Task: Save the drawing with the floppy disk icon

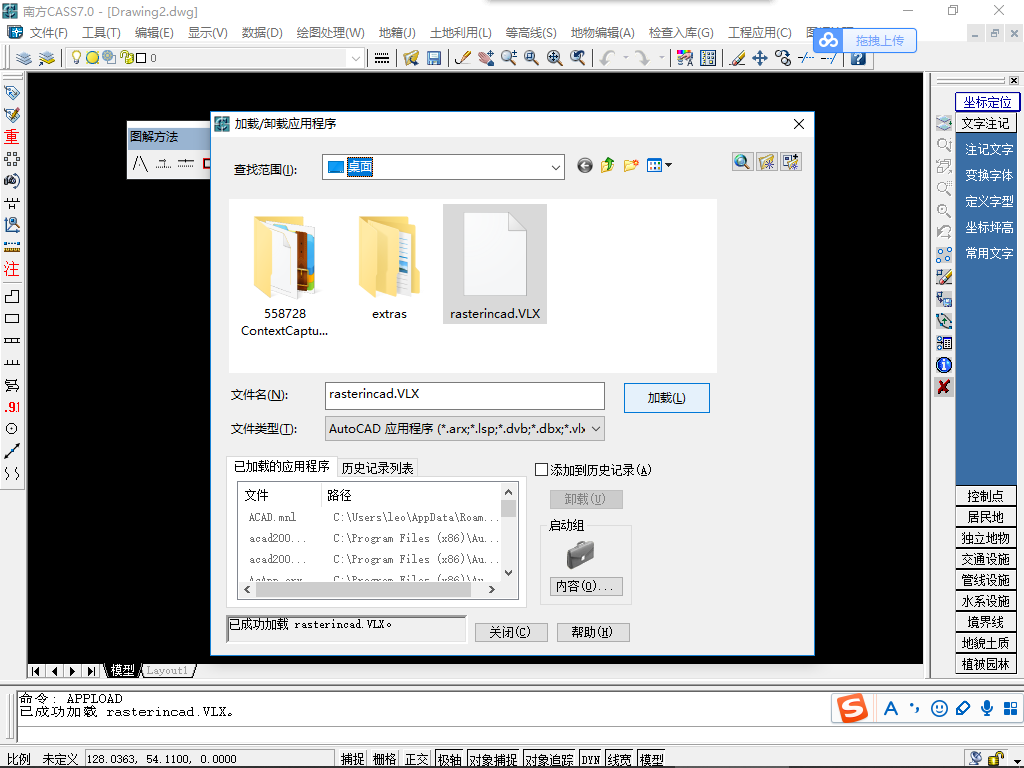Action: click(x=434, y=58)
